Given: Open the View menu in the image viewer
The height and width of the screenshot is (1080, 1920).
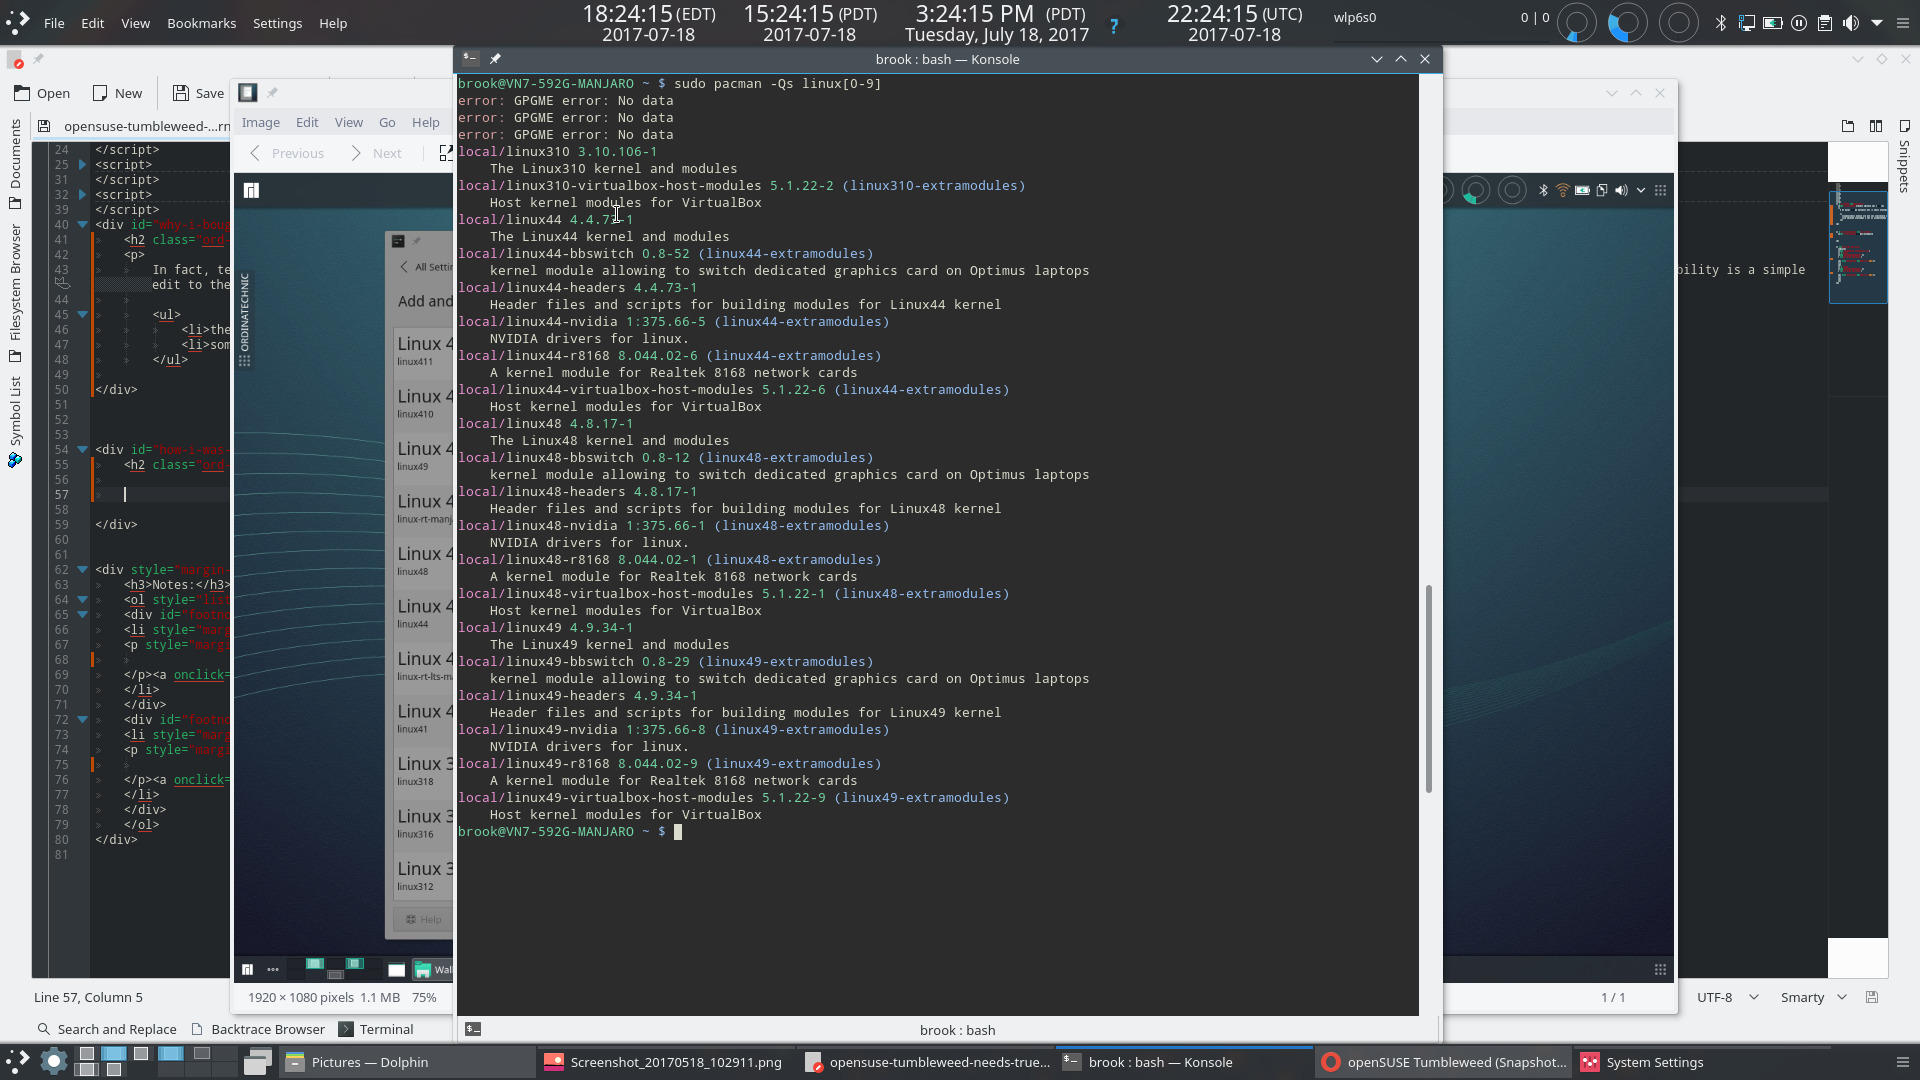Looking at the screenshot, I should click(x=349, y=122).
